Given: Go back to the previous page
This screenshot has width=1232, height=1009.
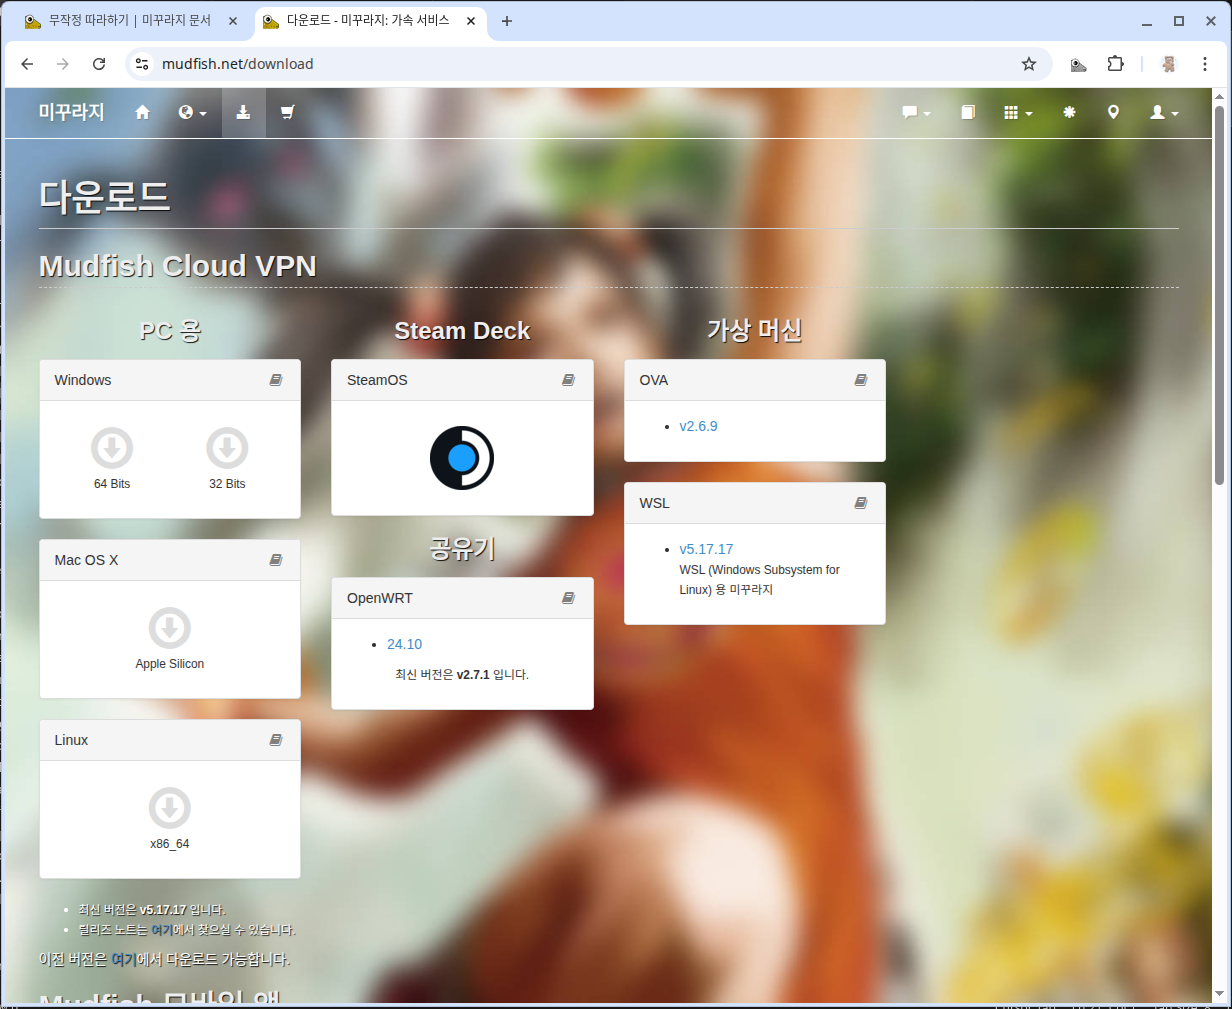Looking at the screenshot, I should [27, 64].
